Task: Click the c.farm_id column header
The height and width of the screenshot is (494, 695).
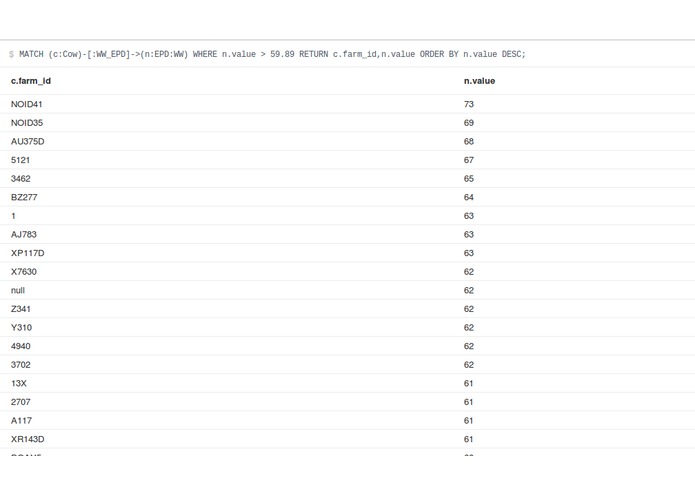Action: click(x=31, y=81)
